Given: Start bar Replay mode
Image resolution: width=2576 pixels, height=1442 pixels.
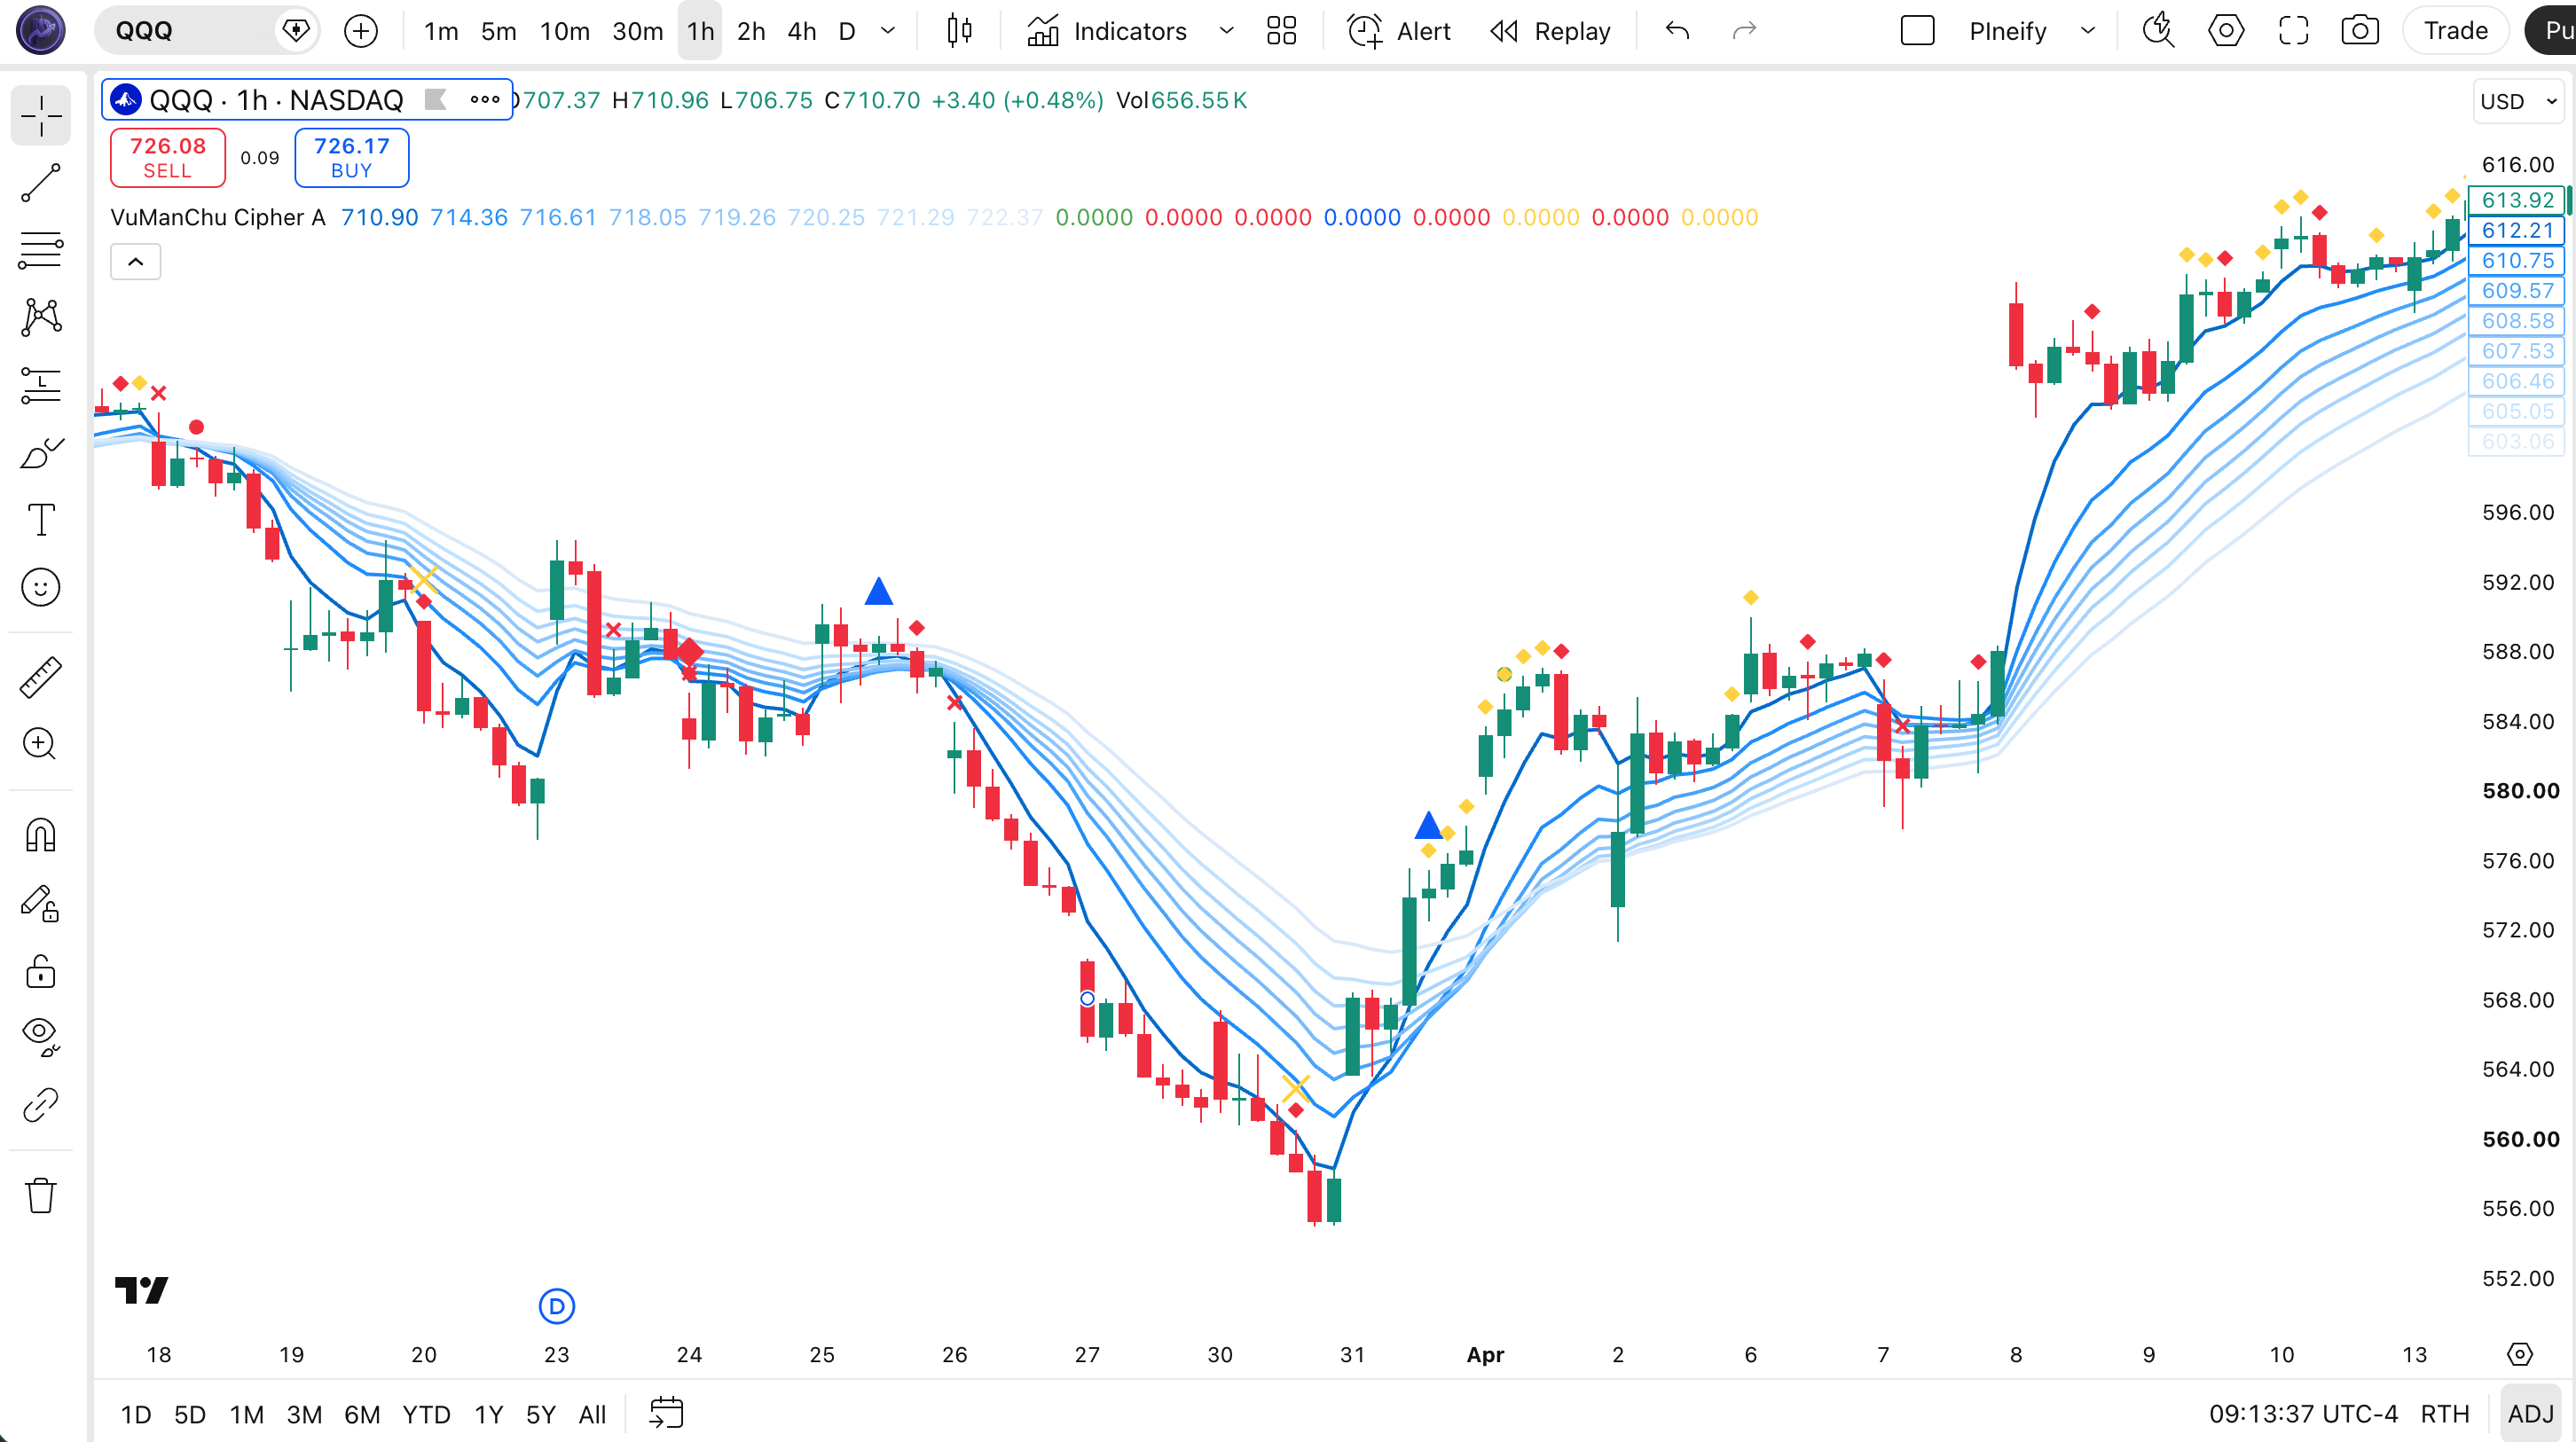Looking at the screenshot, I should tap(1550, 31).
